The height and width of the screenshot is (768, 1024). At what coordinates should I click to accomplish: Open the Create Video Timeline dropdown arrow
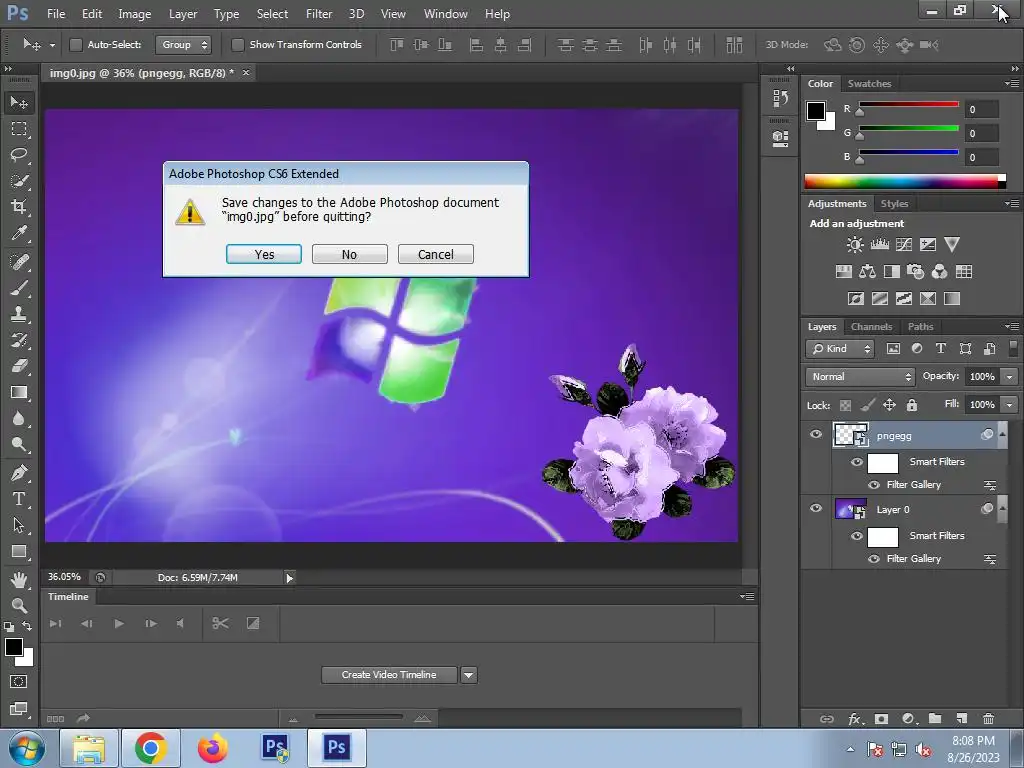click(x=469, y=675)
